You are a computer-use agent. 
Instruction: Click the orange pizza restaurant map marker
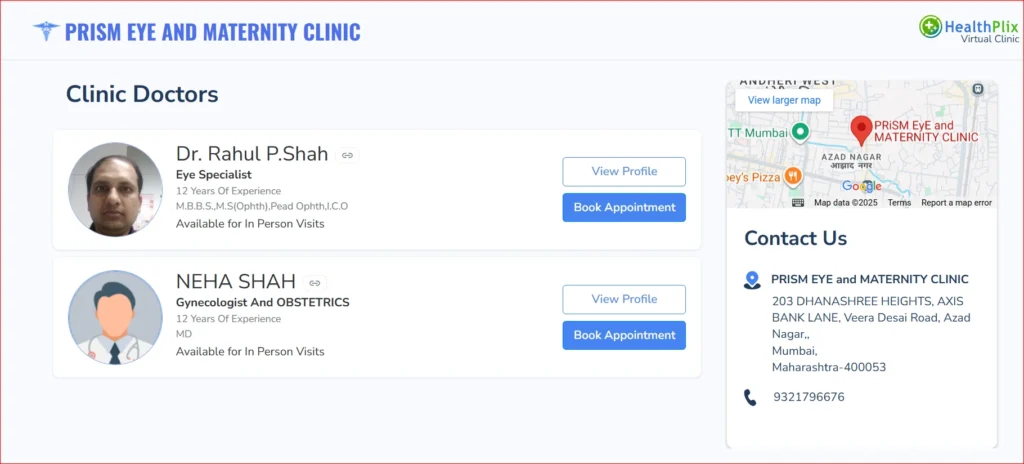point(794,176)
